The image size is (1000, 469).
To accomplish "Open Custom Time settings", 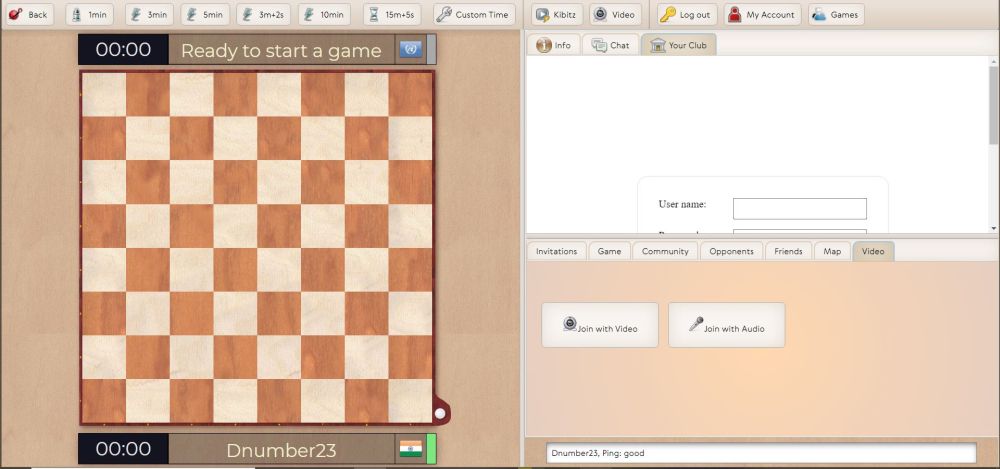I will pyautogui.click(x=473, y=15).
